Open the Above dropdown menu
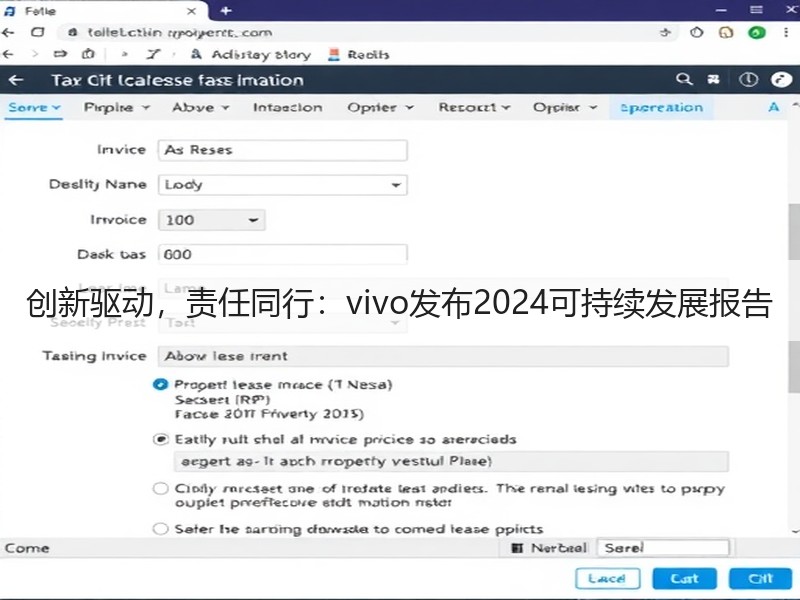Screen dimensions: 800x600 201,107
